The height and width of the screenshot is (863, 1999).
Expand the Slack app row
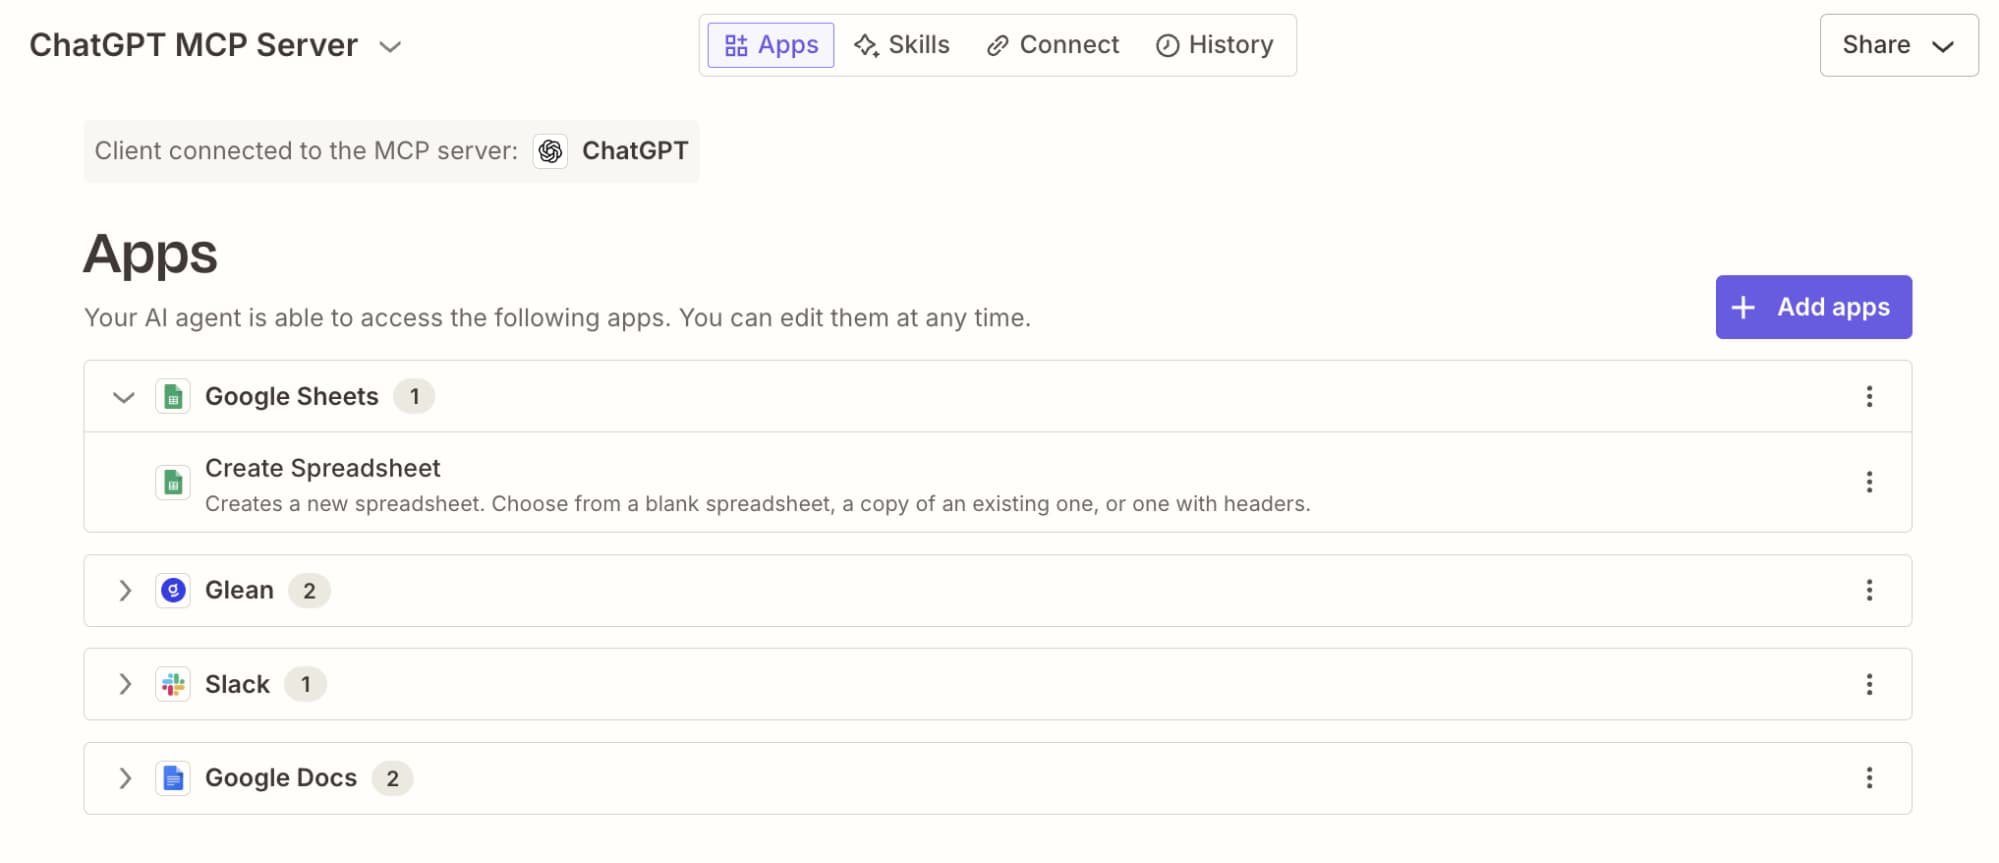tap(125, 685)
